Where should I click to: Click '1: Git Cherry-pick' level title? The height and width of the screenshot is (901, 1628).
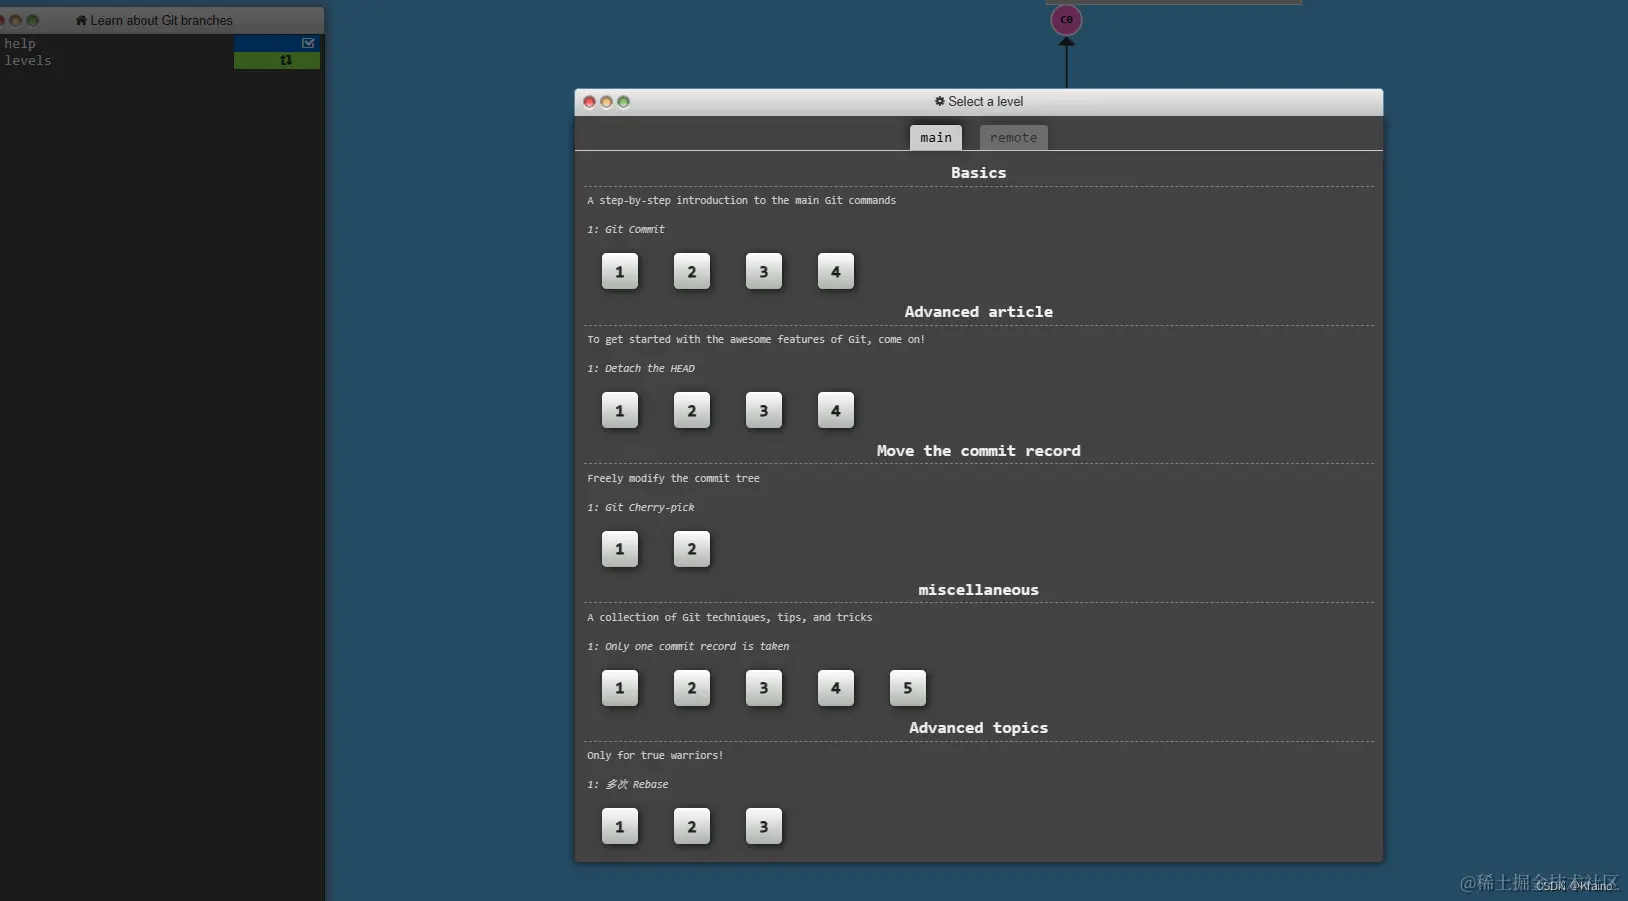(641, 507)
